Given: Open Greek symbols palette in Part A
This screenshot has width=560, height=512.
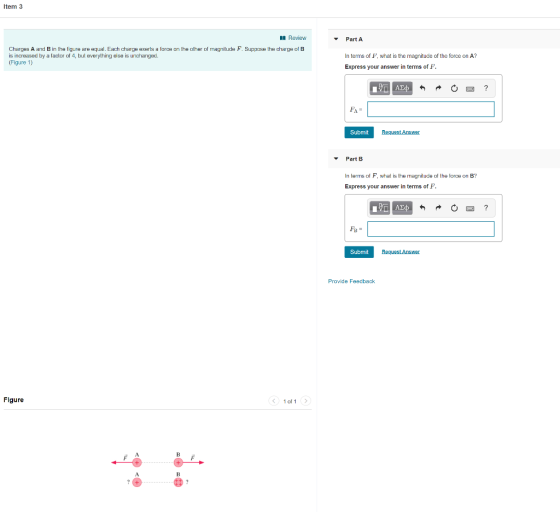Looking at the screenshot, I should tap(402, 88).
